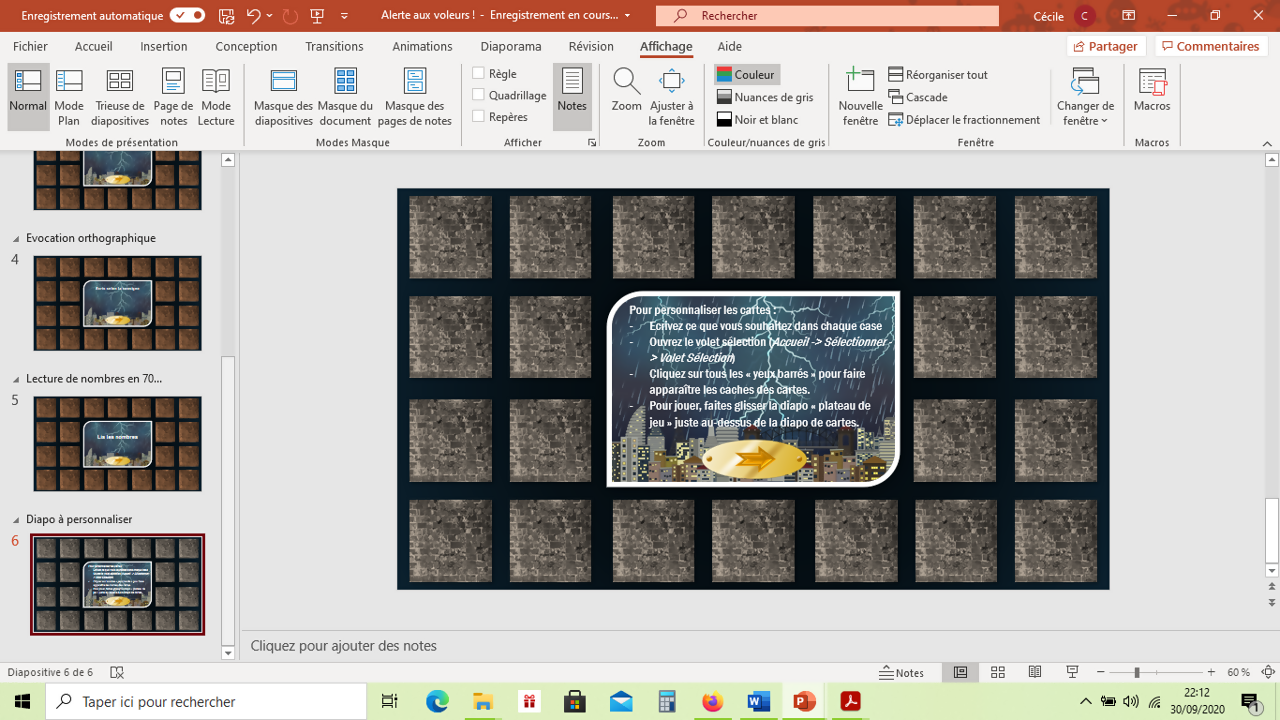Adjust the zoom slider in status bar
The width and height of the screenshot is (1280, 720).
(1137, 673)
